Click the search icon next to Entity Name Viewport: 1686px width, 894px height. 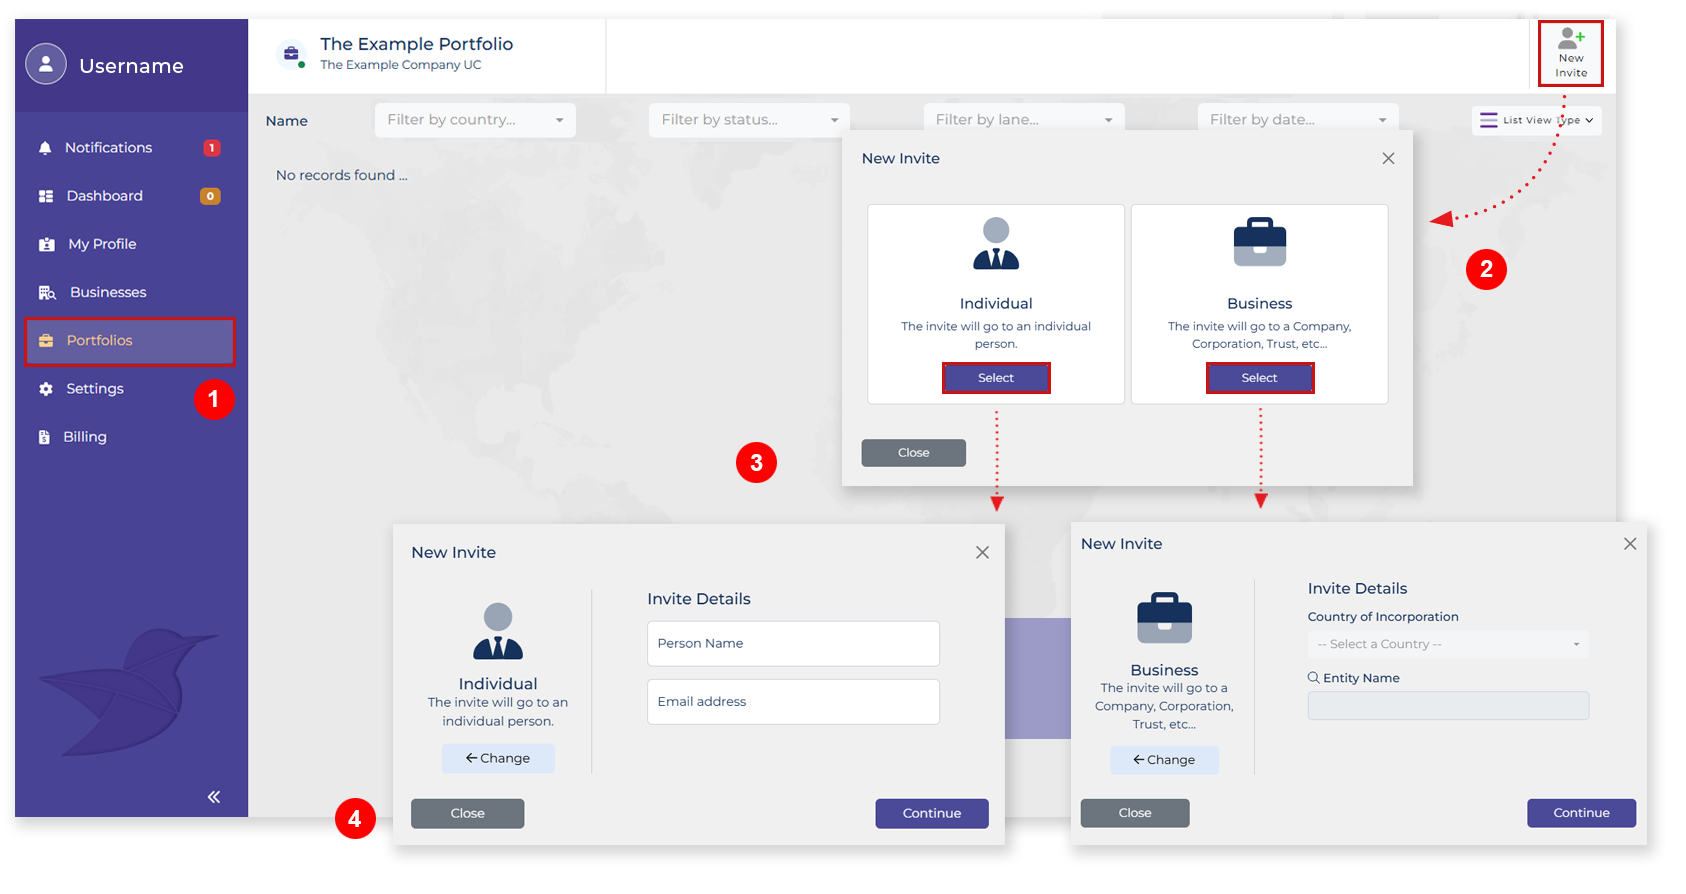tap(1314, 678)
